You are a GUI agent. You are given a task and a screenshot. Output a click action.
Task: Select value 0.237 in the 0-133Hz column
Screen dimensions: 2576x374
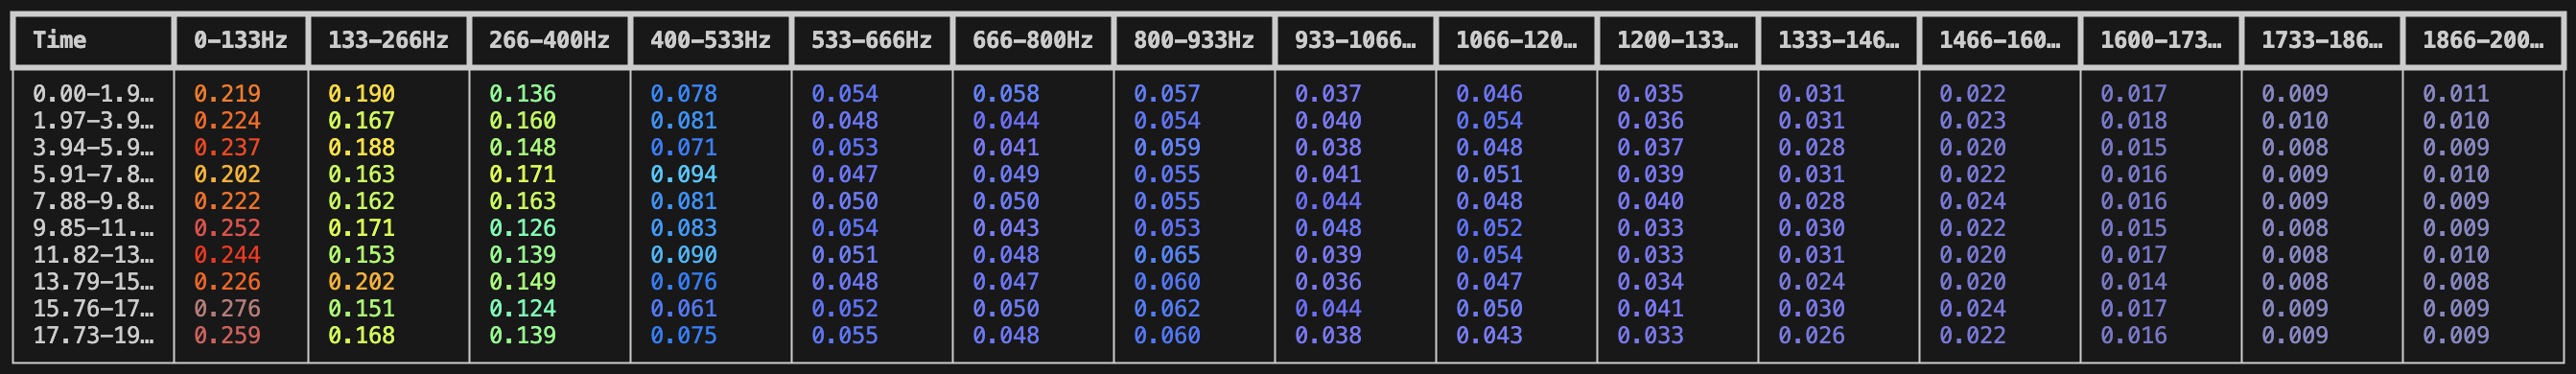(227, 148)
